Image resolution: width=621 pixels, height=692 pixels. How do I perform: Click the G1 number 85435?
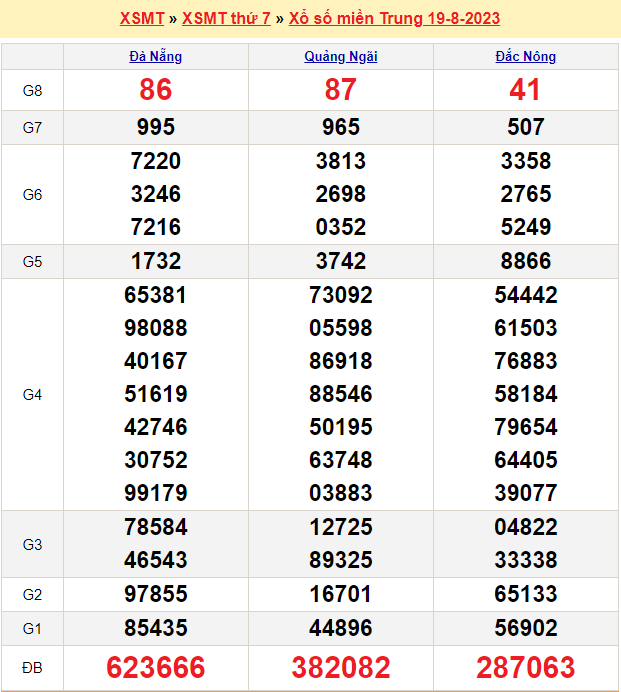tap(156, 628)
